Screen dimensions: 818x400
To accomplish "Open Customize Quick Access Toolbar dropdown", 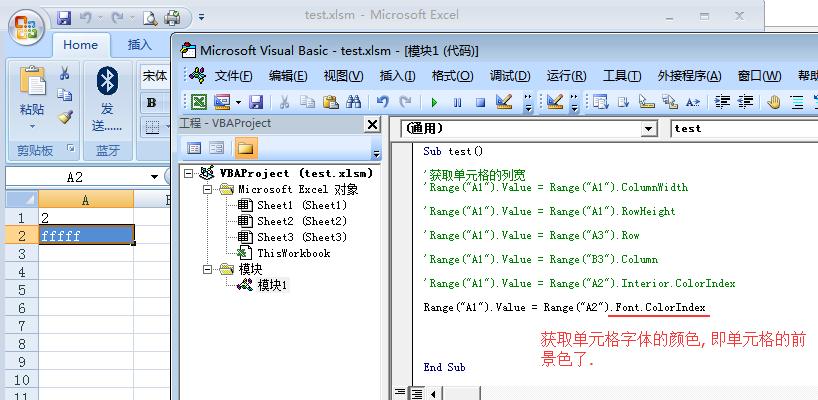I will click(x=202, y=18).
